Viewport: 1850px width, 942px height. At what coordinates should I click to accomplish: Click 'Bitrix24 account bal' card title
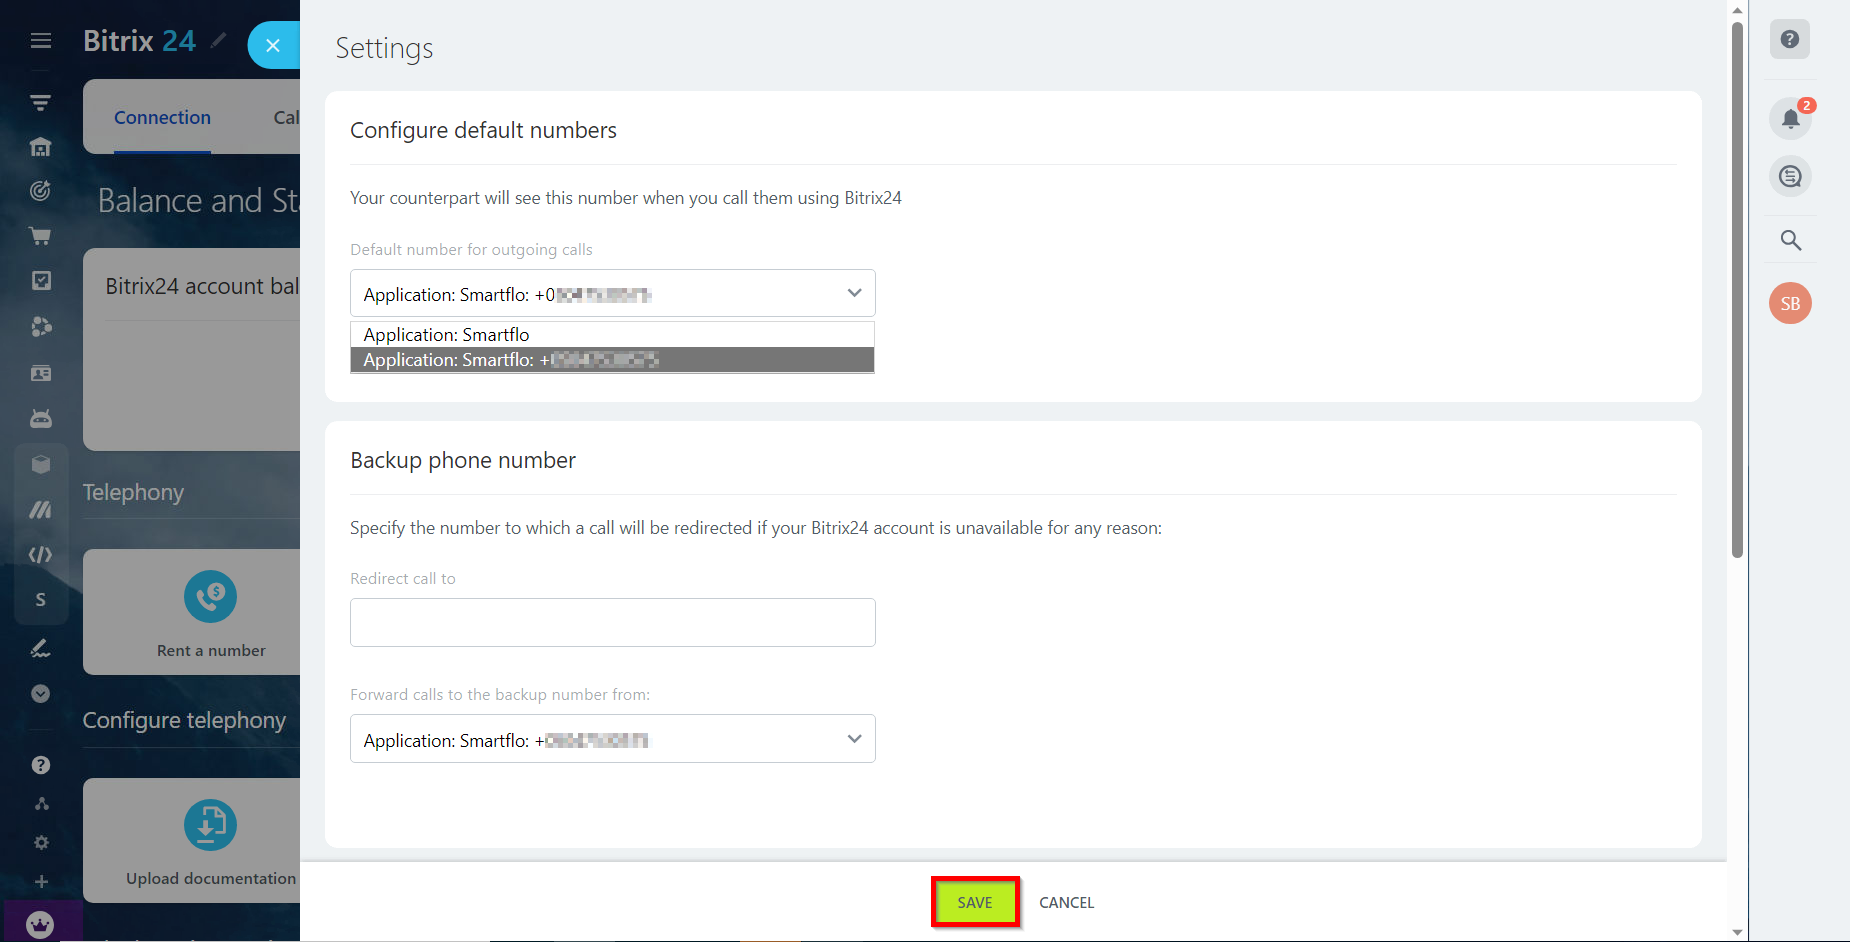(x=202, y=286)
